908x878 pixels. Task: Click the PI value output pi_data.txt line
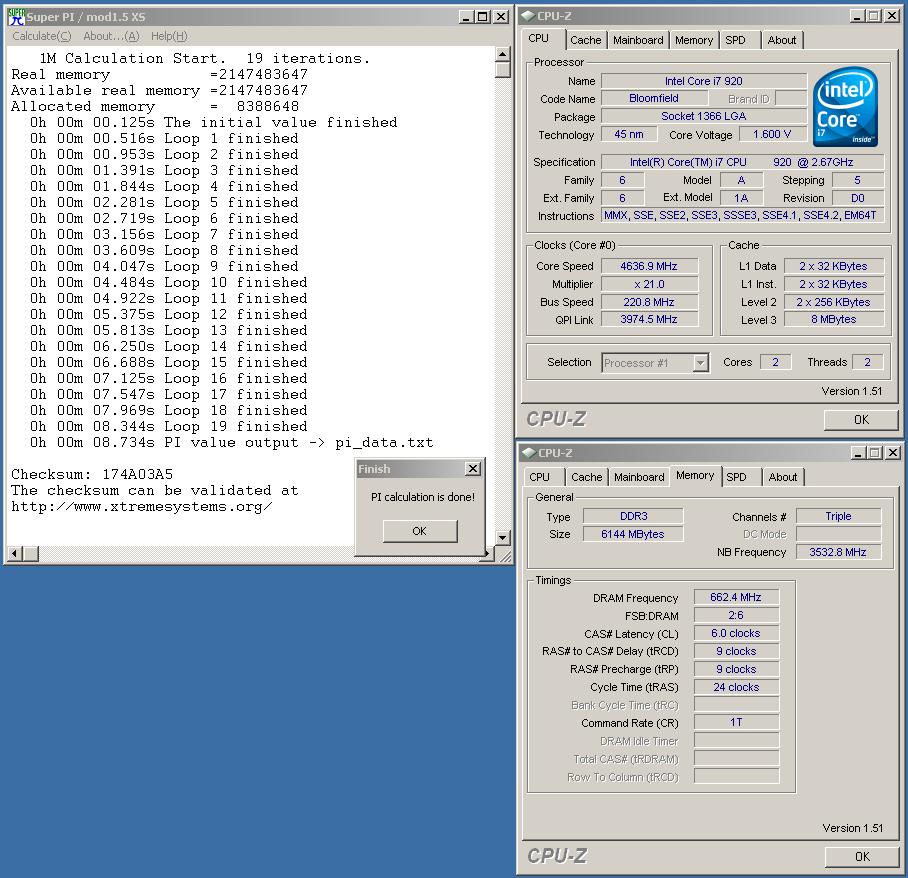tap(232, 442)
